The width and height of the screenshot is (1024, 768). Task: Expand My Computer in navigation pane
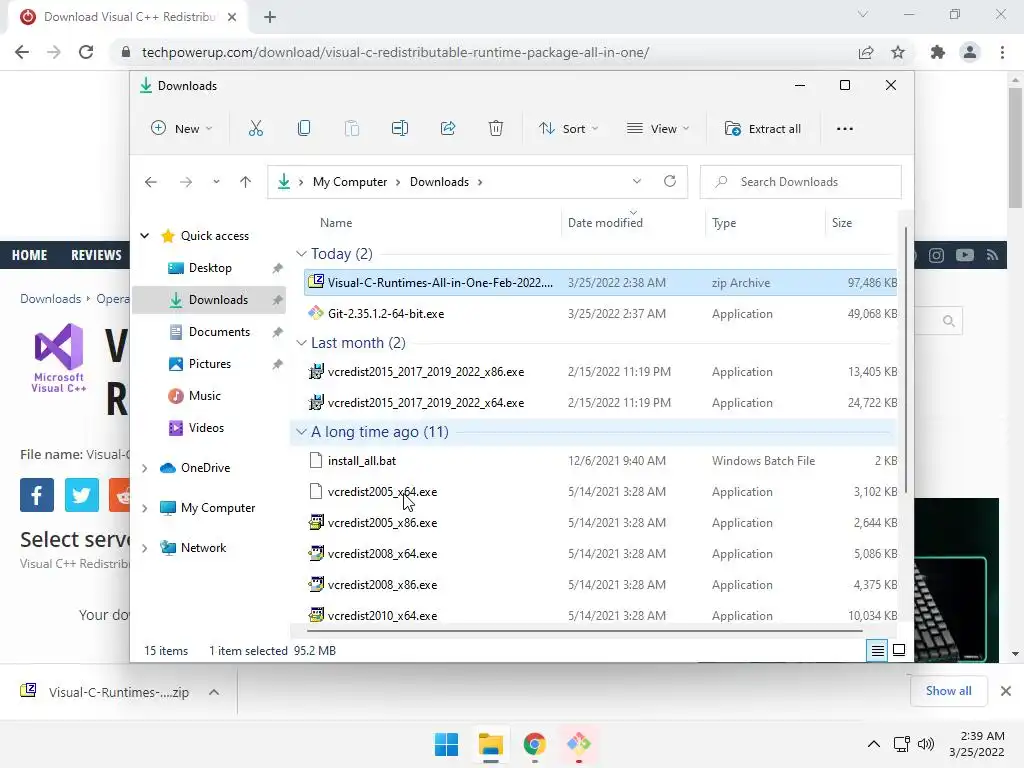pos(144,508)
